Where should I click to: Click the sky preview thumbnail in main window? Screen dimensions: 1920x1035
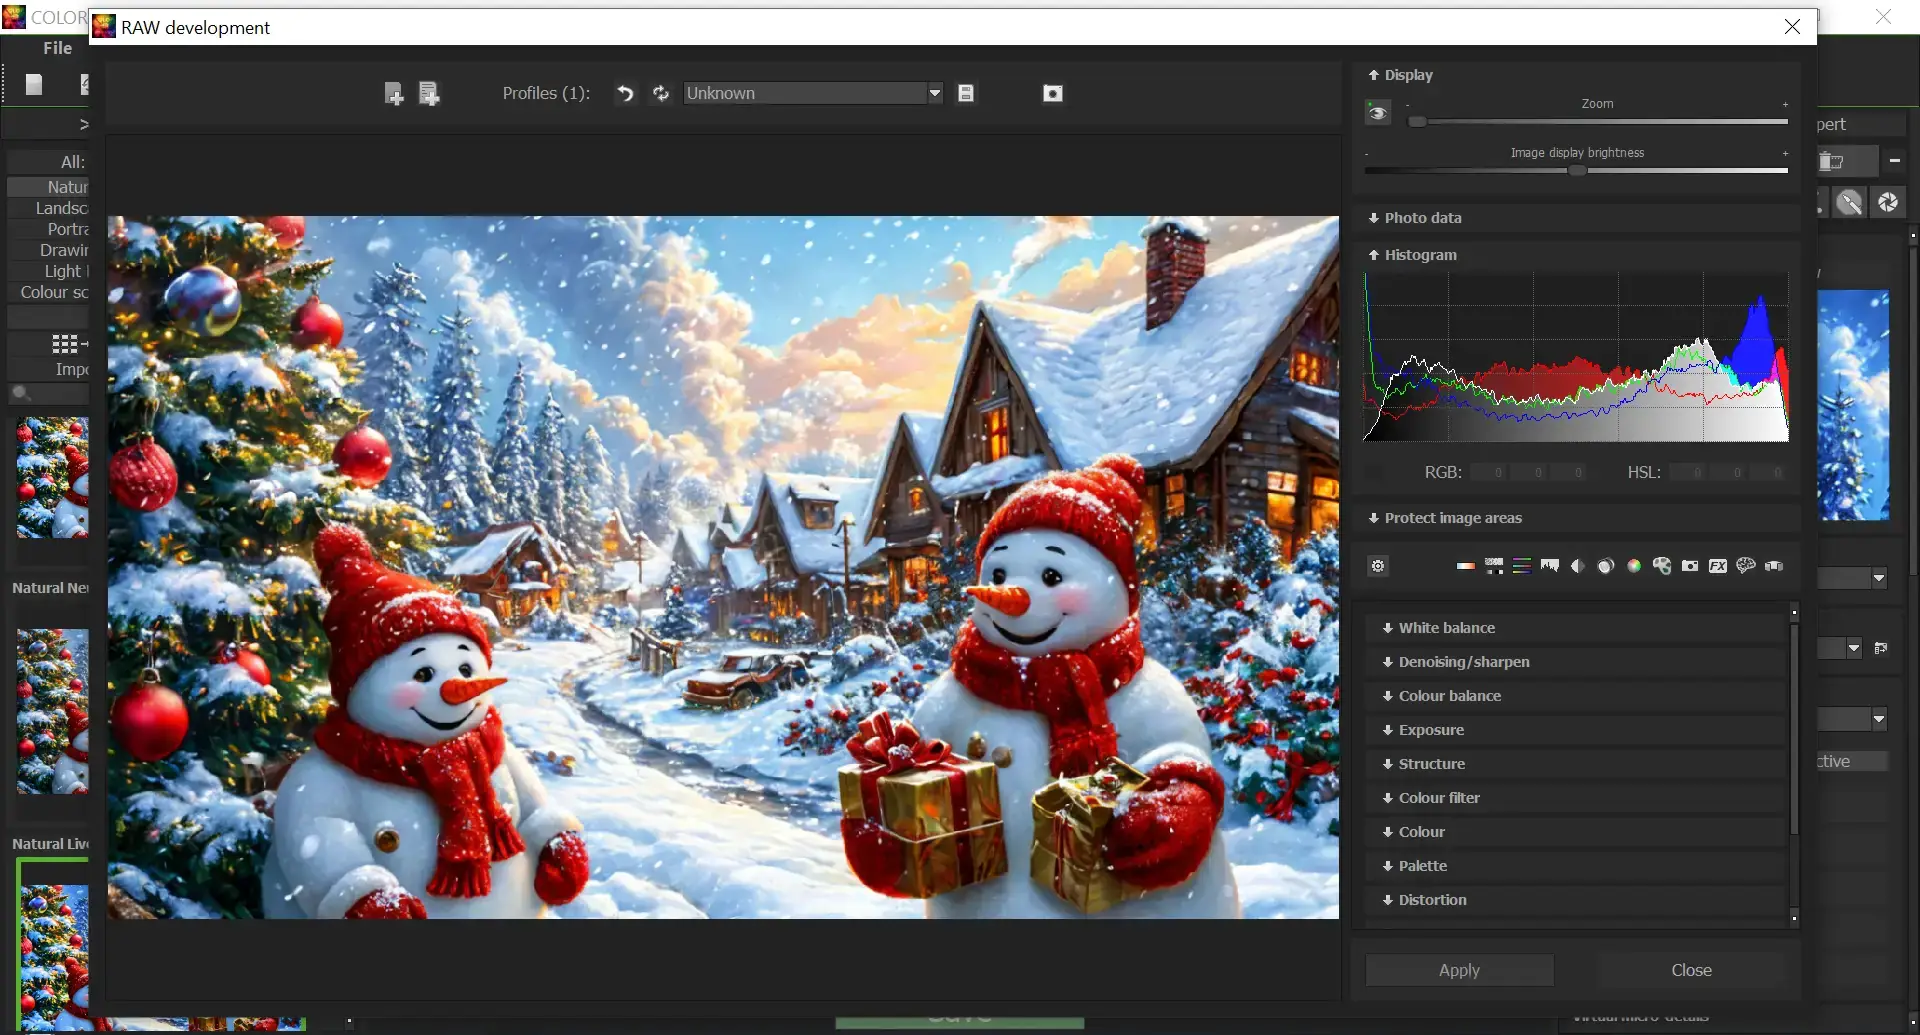pos(1853,405)
